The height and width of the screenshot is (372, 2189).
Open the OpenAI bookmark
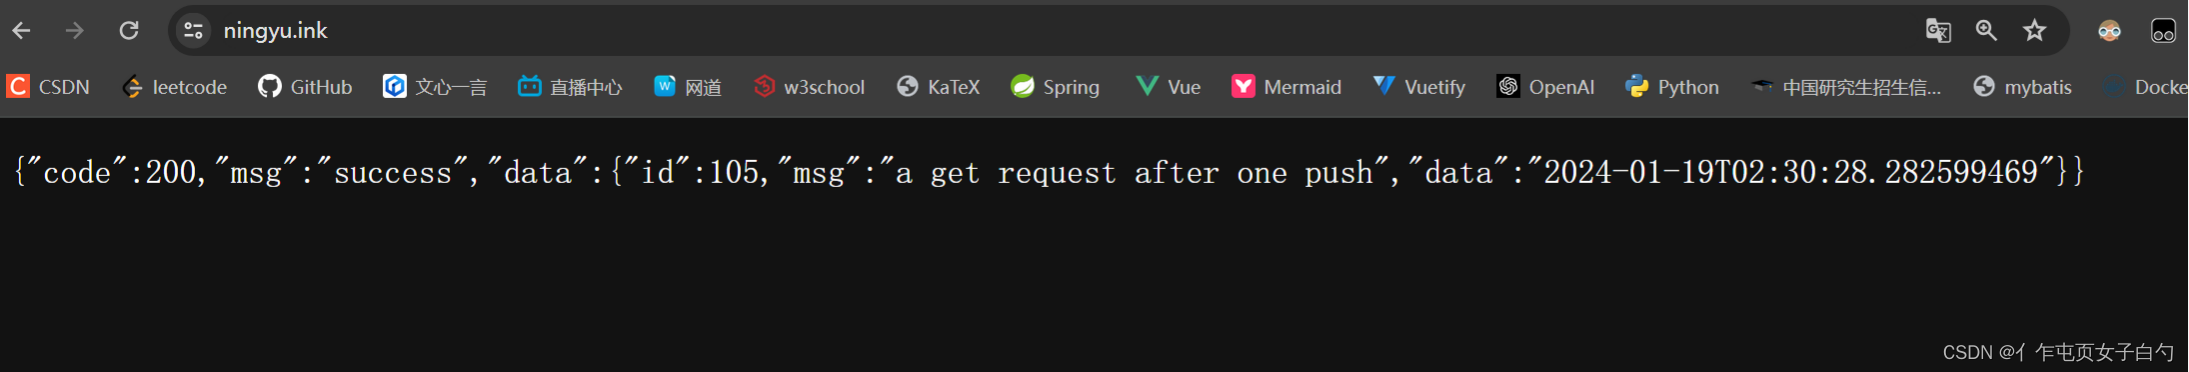click(1545, 87)
